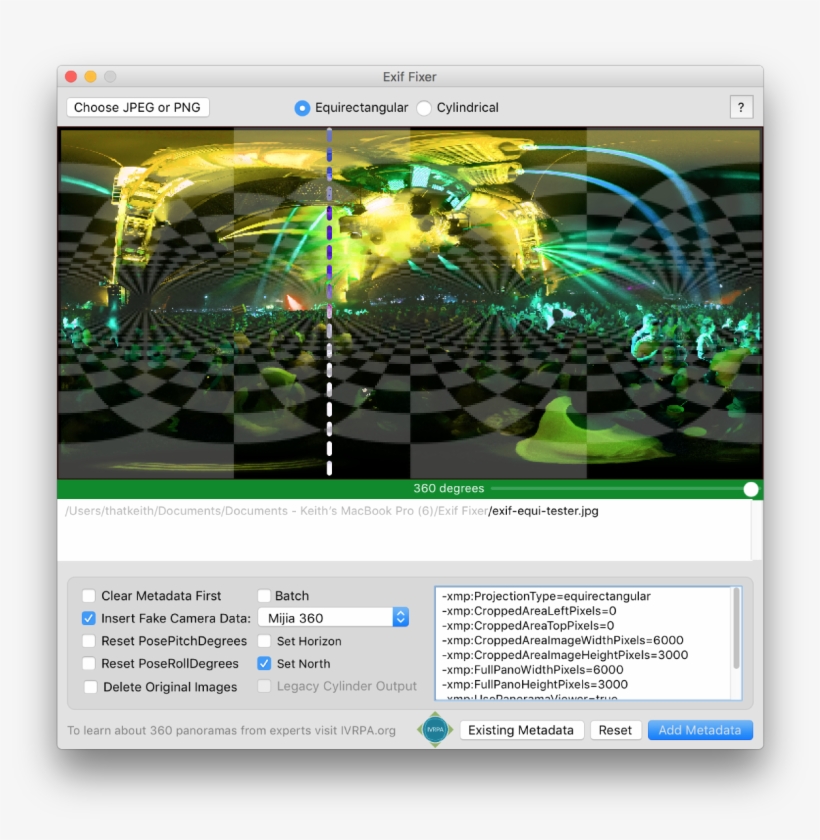This screenshot has width=820, height=840.
Task: Click the Add Metadata button
Action: coord(700,730)
